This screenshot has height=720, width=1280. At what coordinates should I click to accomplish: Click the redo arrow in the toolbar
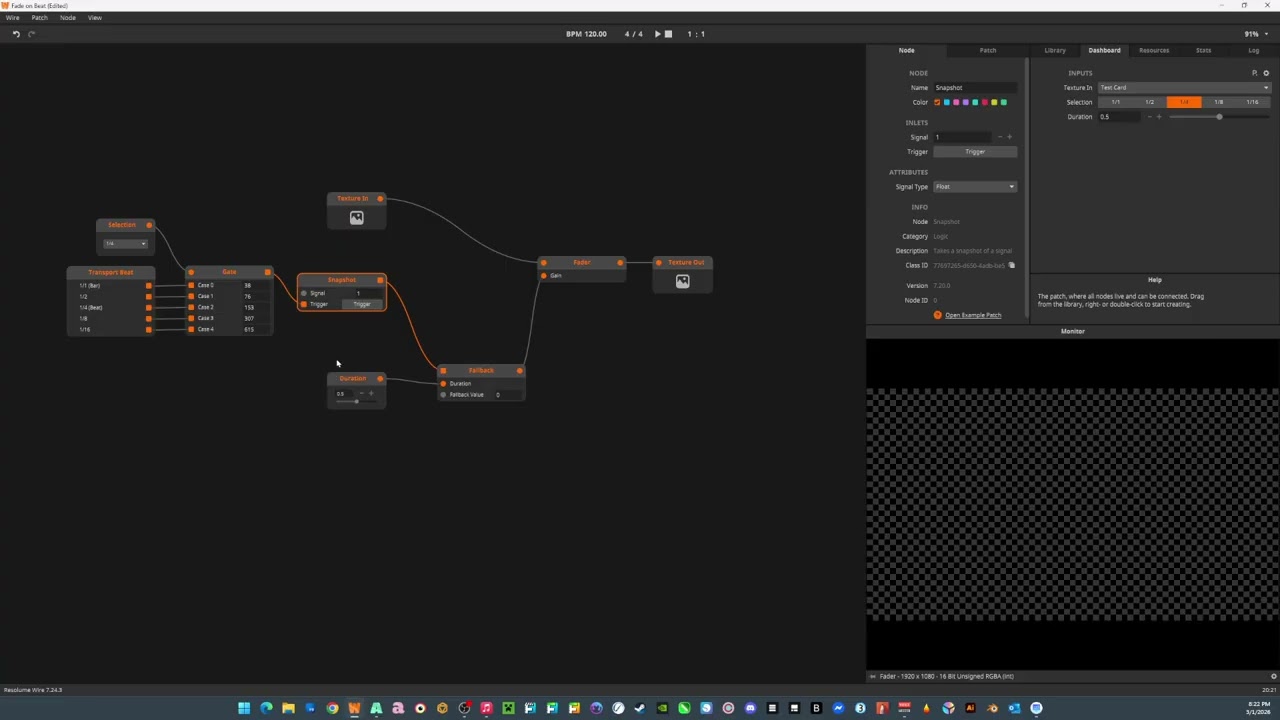pos(31,34)
